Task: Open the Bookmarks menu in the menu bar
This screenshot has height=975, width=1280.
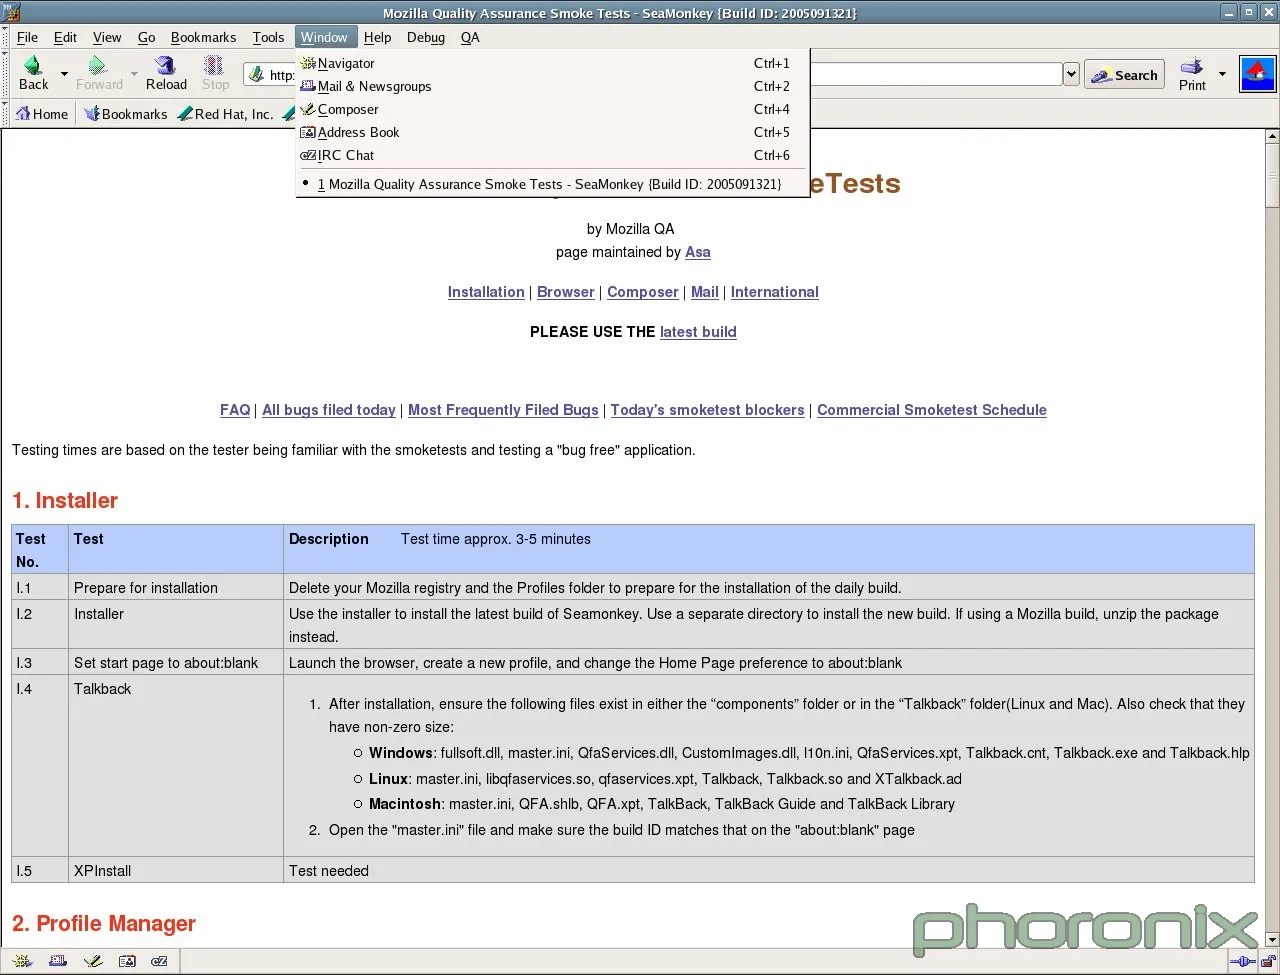Action: point(204,37)
